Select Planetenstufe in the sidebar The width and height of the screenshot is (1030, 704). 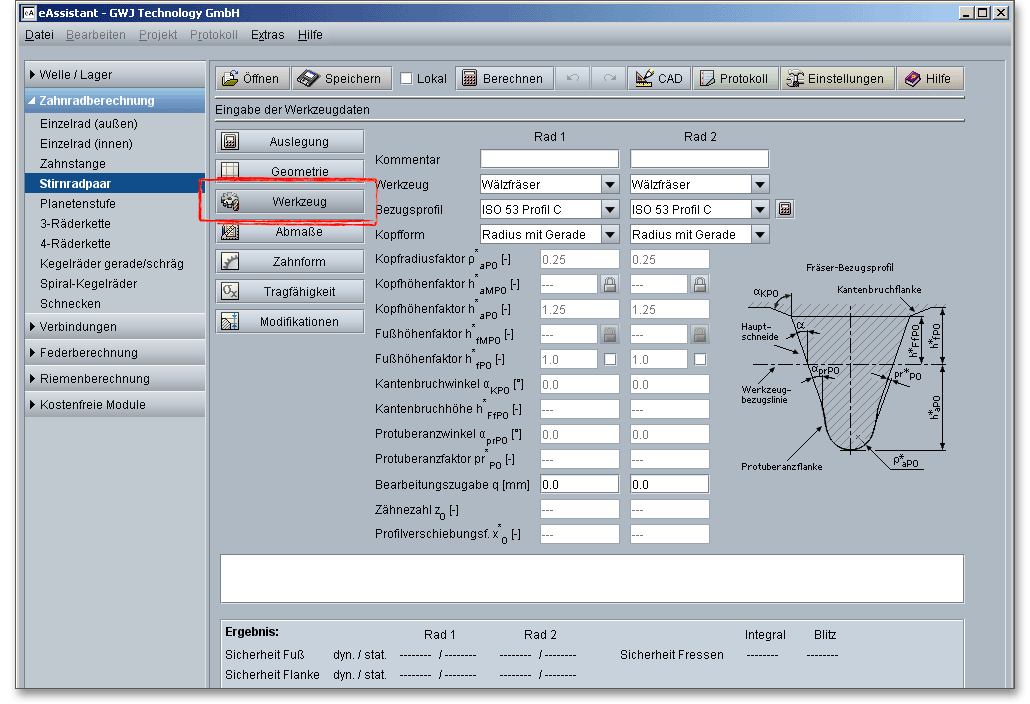point(77,203)
